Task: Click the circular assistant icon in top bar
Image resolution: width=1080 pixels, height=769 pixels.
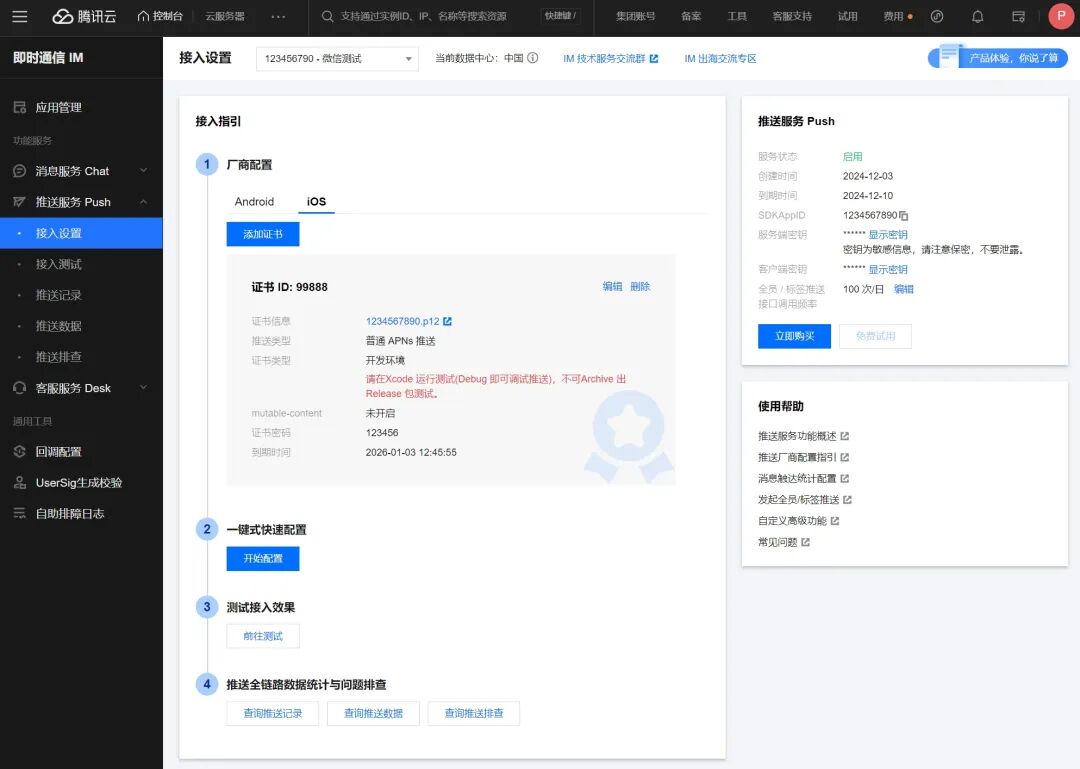Action: pyautogui.click(x=937, y=17)
